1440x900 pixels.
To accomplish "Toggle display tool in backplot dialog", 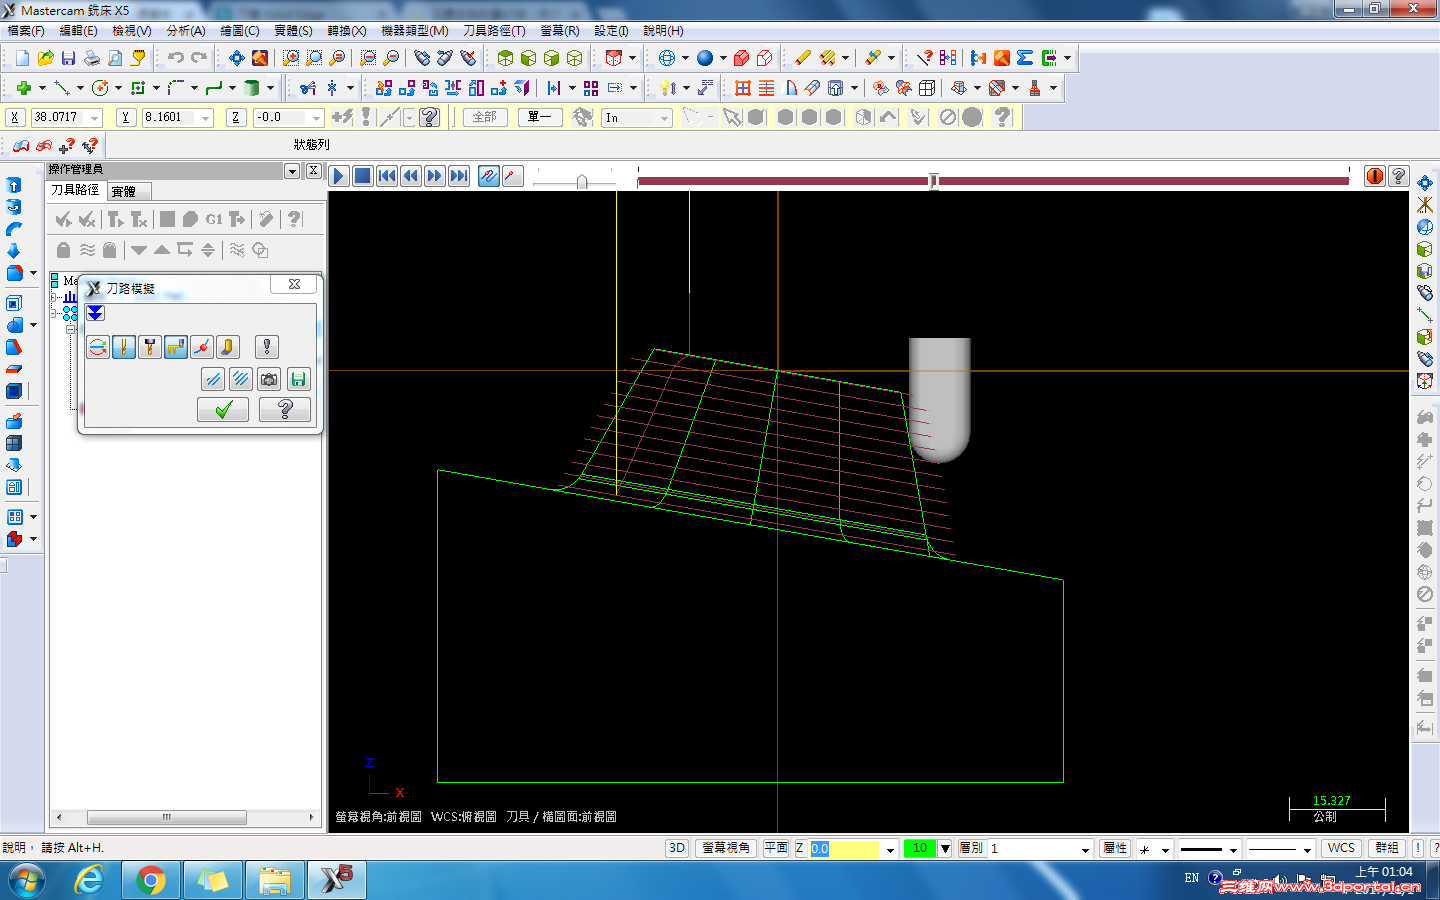I will [x=124, y=347].
